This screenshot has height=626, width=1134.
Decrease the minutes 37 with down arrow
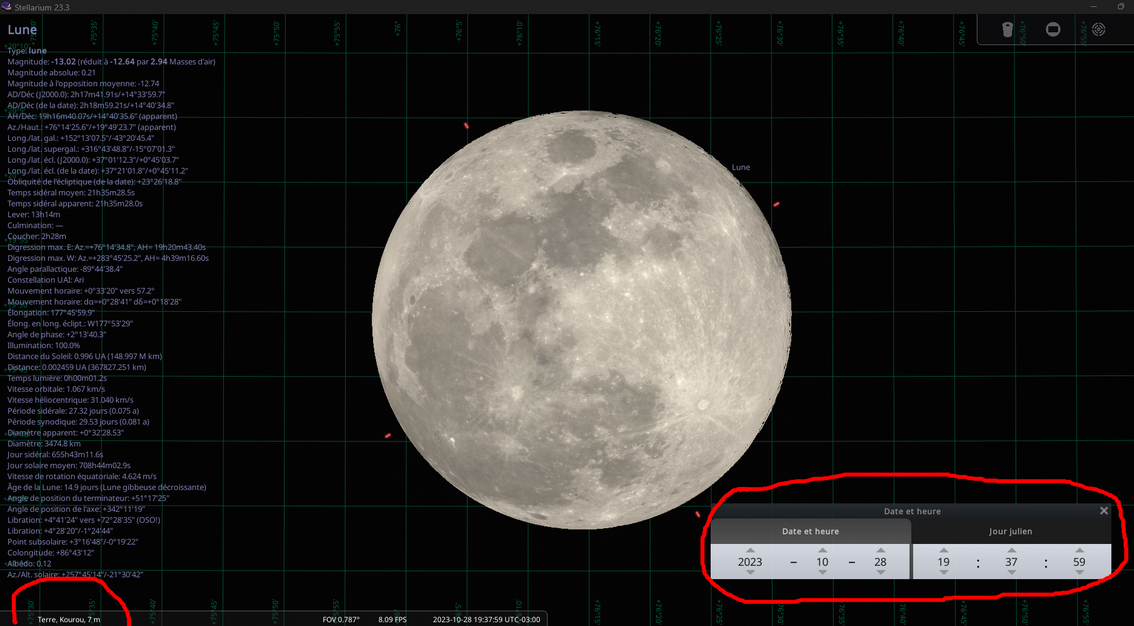pos(1011,573)
